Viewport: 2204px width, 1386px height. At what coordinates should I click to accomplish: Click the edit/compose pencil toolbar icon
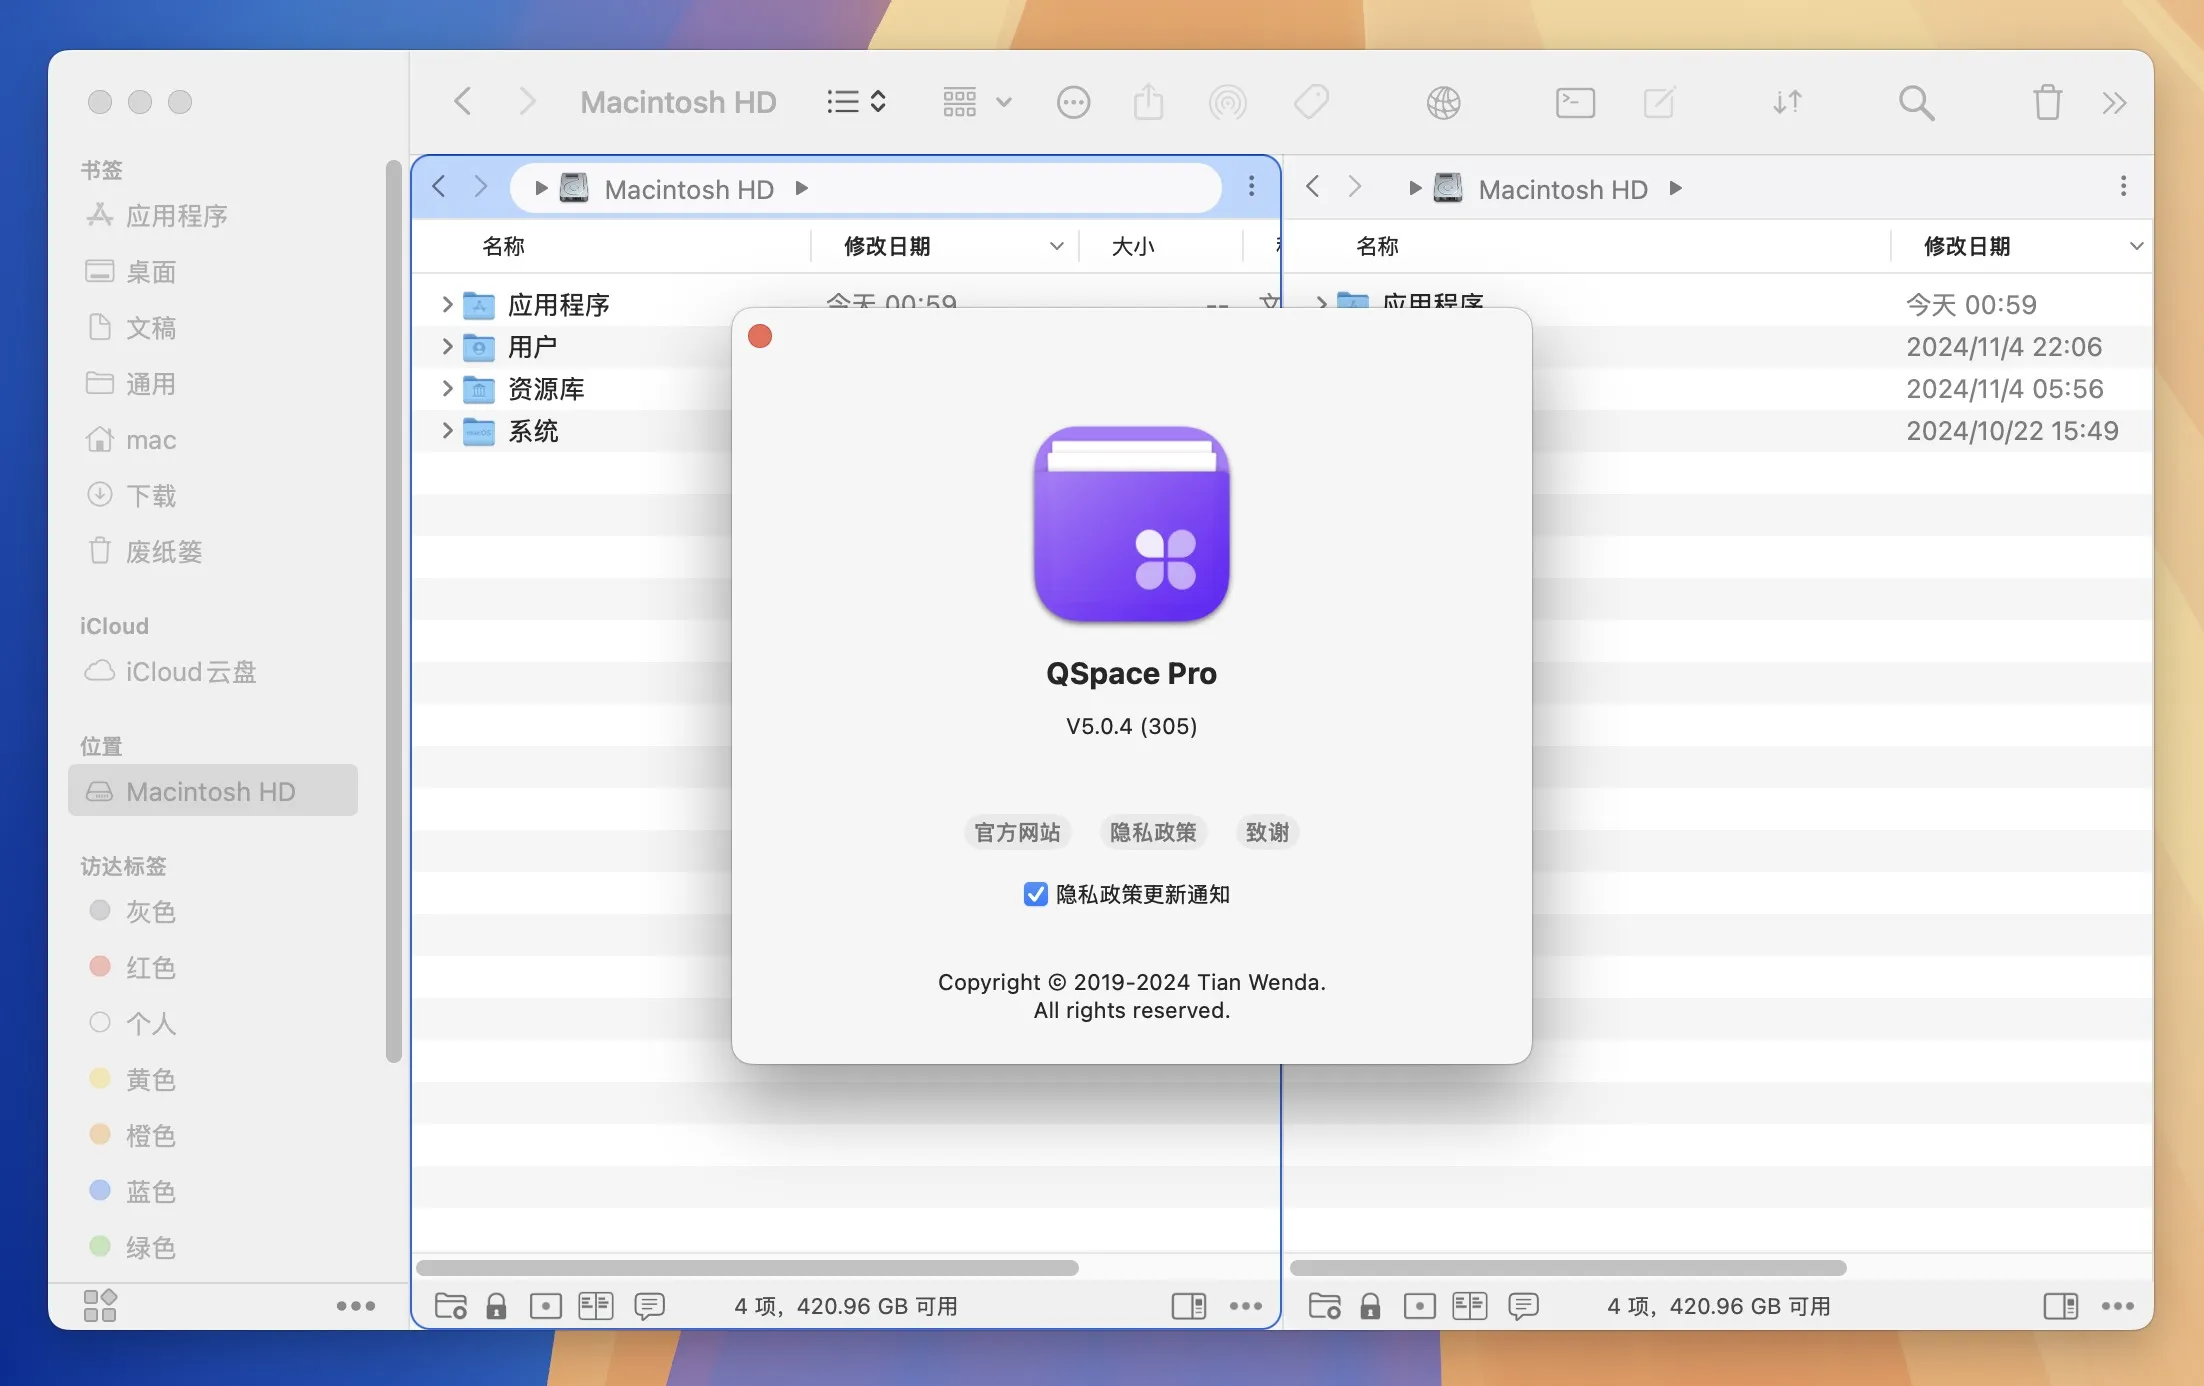click(x=1659, y=102)
